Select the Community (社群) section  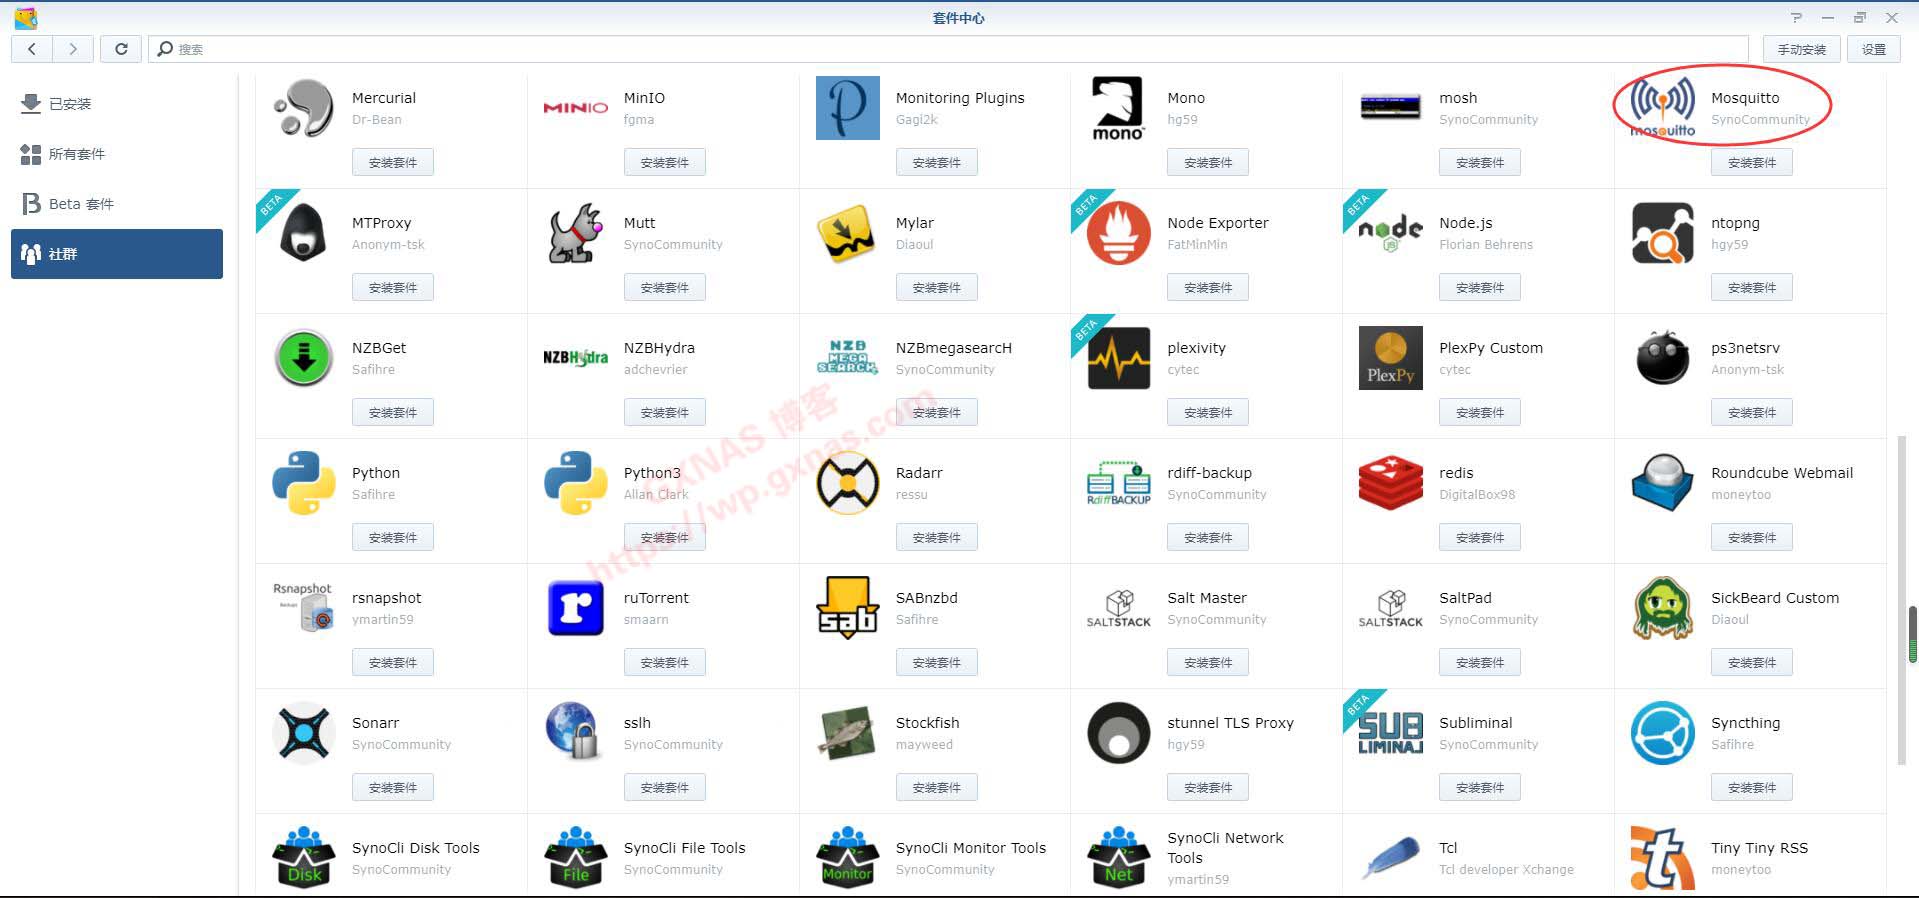pyautogui.click(x=117, y=254)
